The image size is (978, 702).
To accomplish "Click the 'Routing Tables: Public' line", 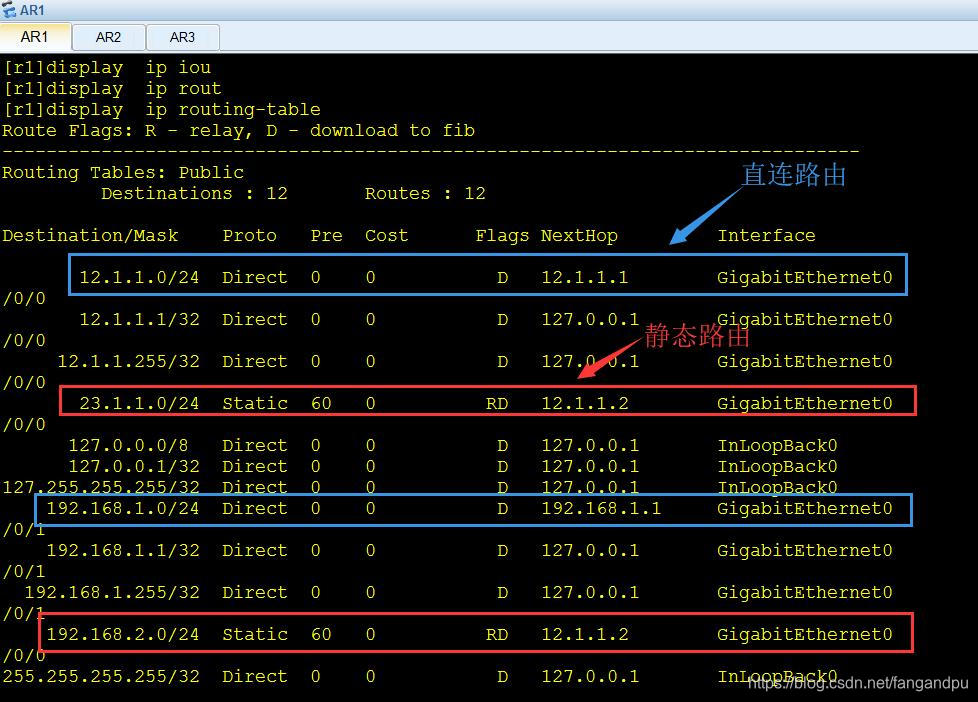I will pyautogui.click(x=123, y=172).
